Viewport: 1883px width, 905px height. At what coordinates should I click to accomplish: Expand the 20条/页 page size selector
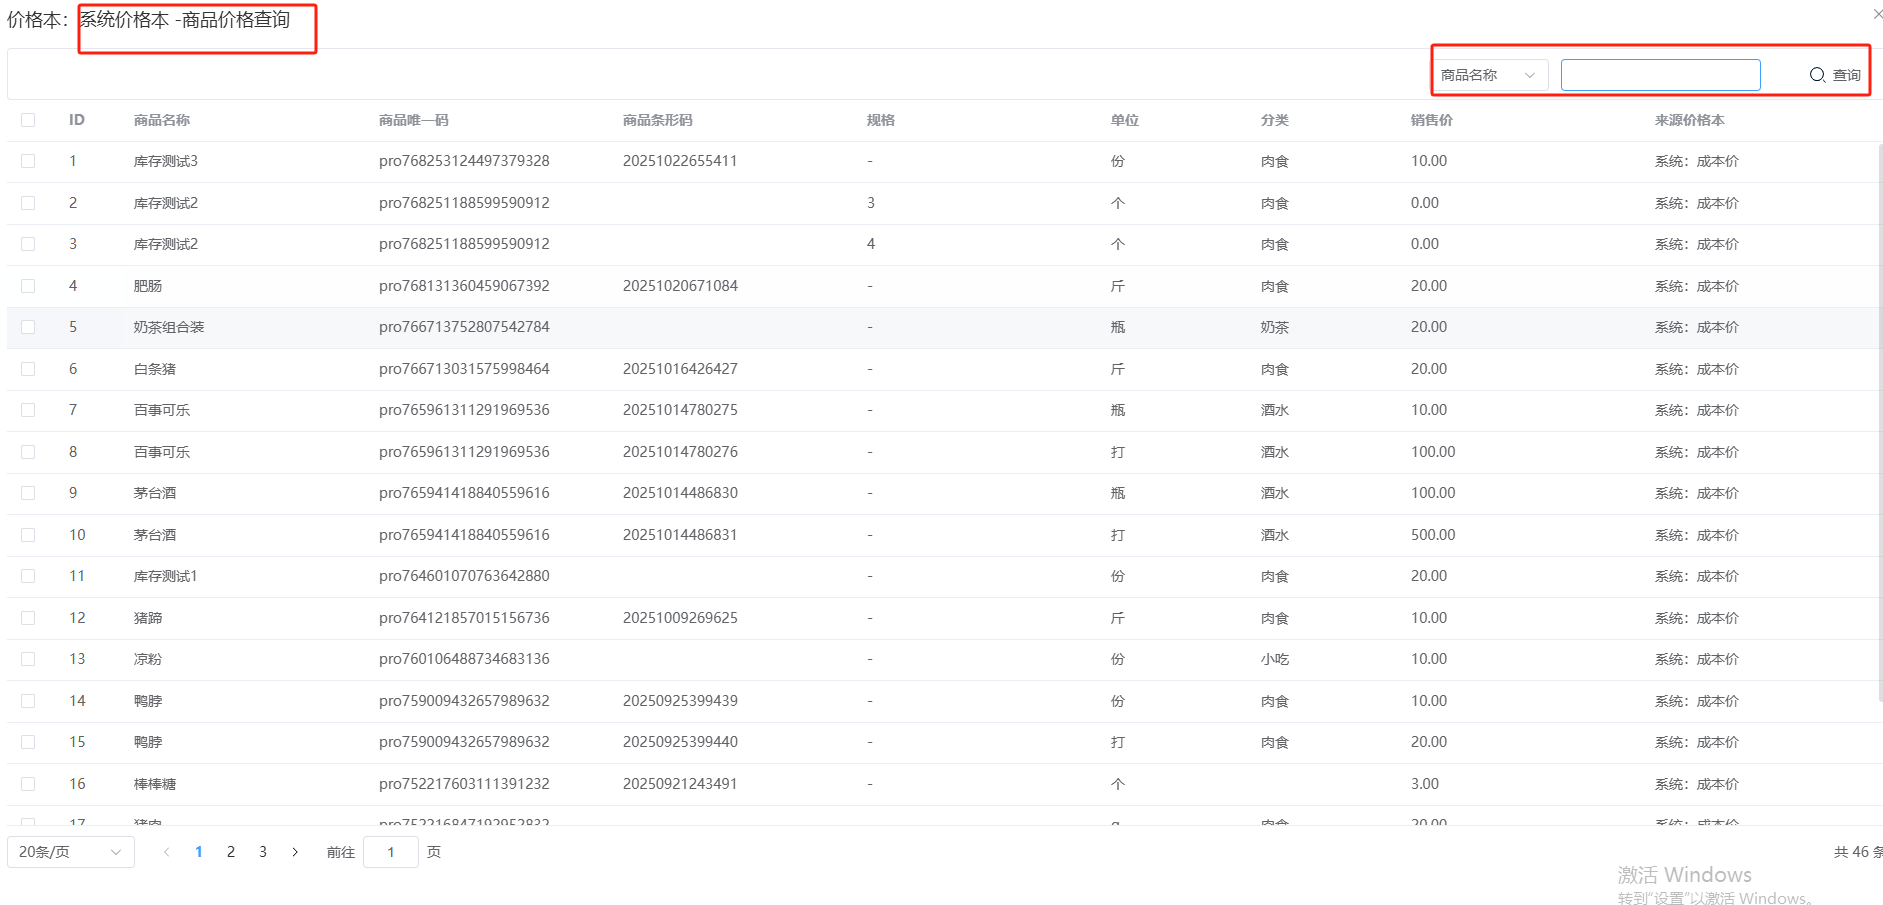pos(70,852)
